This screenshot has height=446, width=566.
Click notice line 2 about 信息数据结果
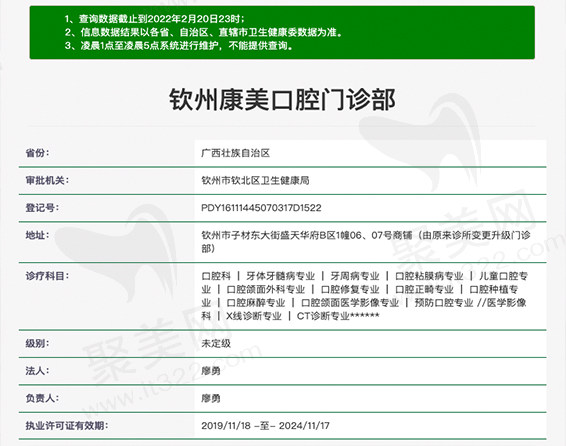[204, 32]
